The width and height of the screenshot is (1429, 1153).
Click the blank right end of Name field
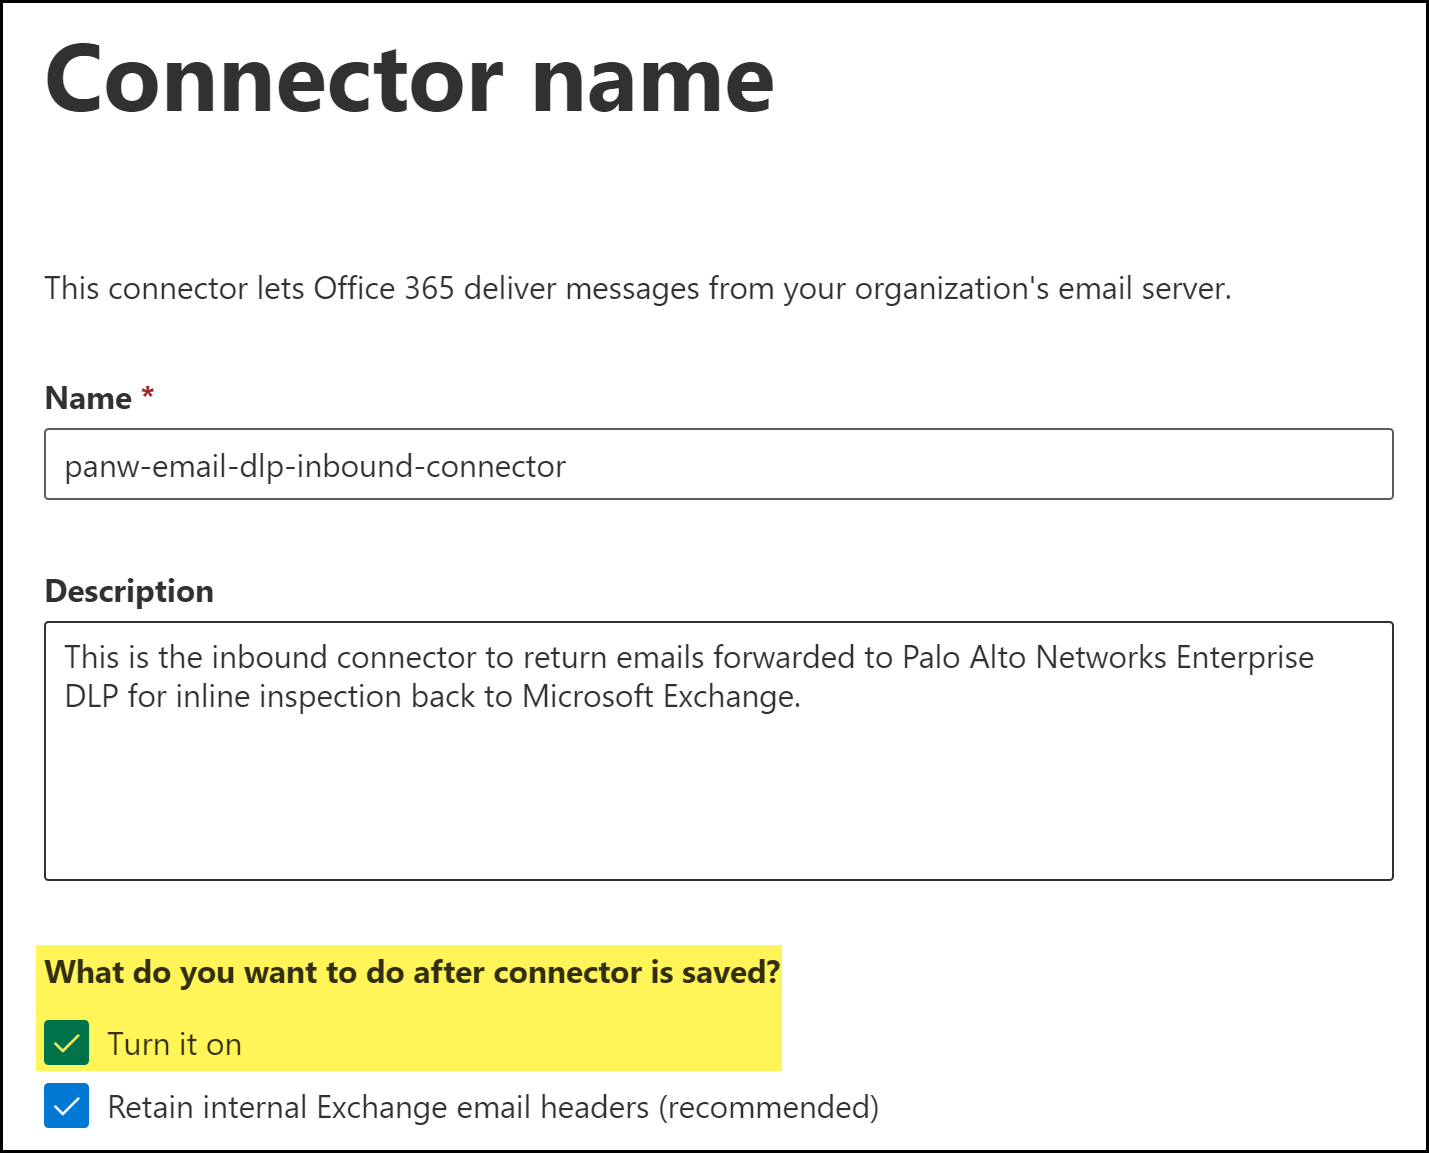(1200, 465)
